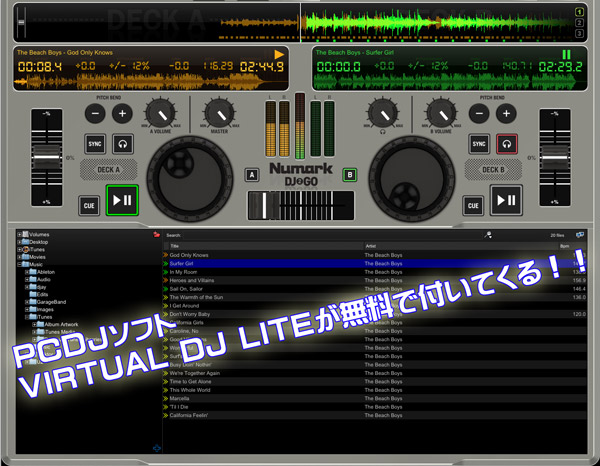600x466 pixels.
Task: Select track This Whole World
Action: pyautogui.click(x=375, y=390)
